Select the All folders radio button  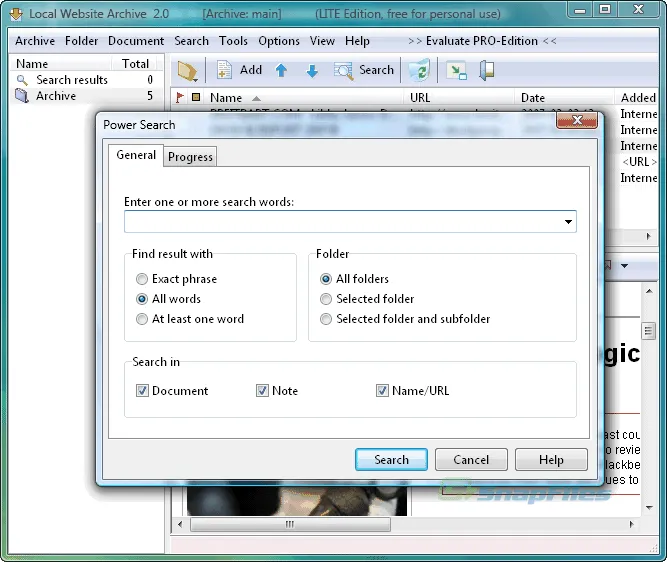pyautogui.click(x=326, y=279)
